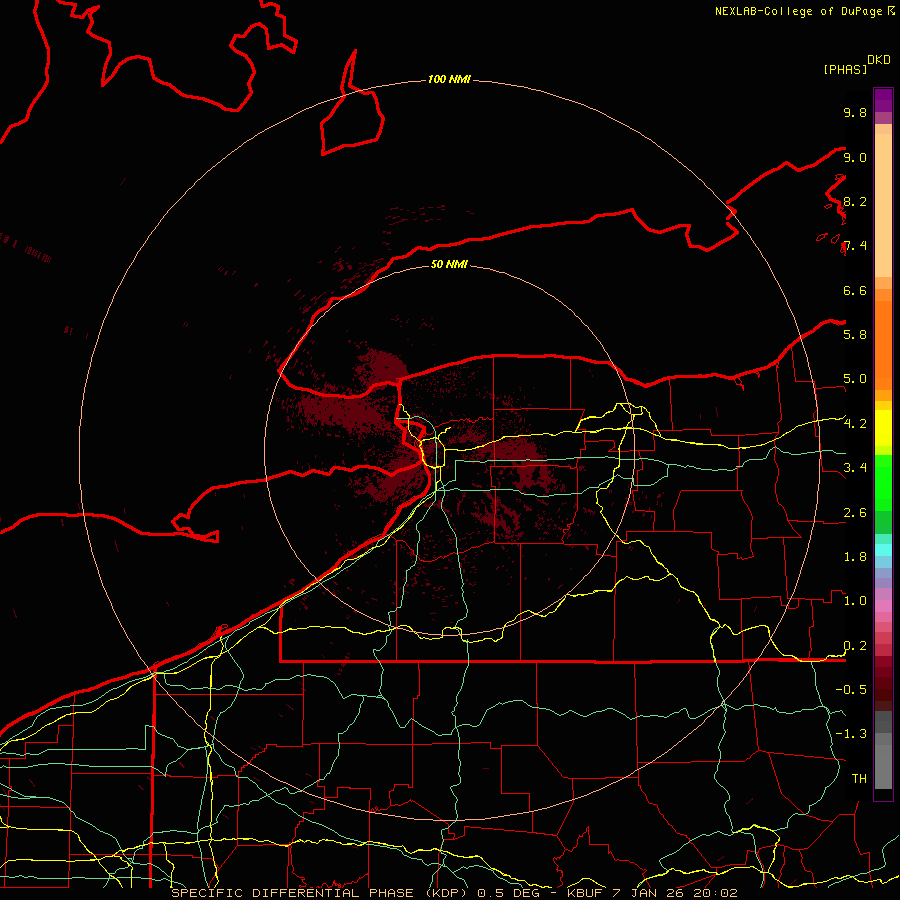Click the 50 NMI range ring label

(x=449, y=264)
